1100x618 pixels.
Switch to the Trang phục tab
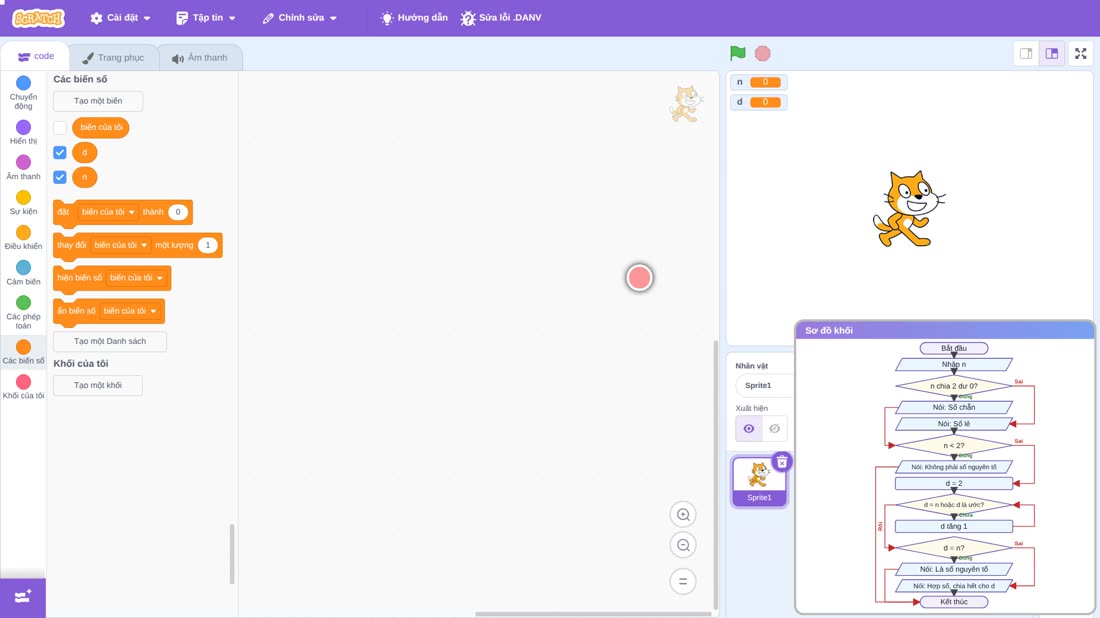click(114, 58)
